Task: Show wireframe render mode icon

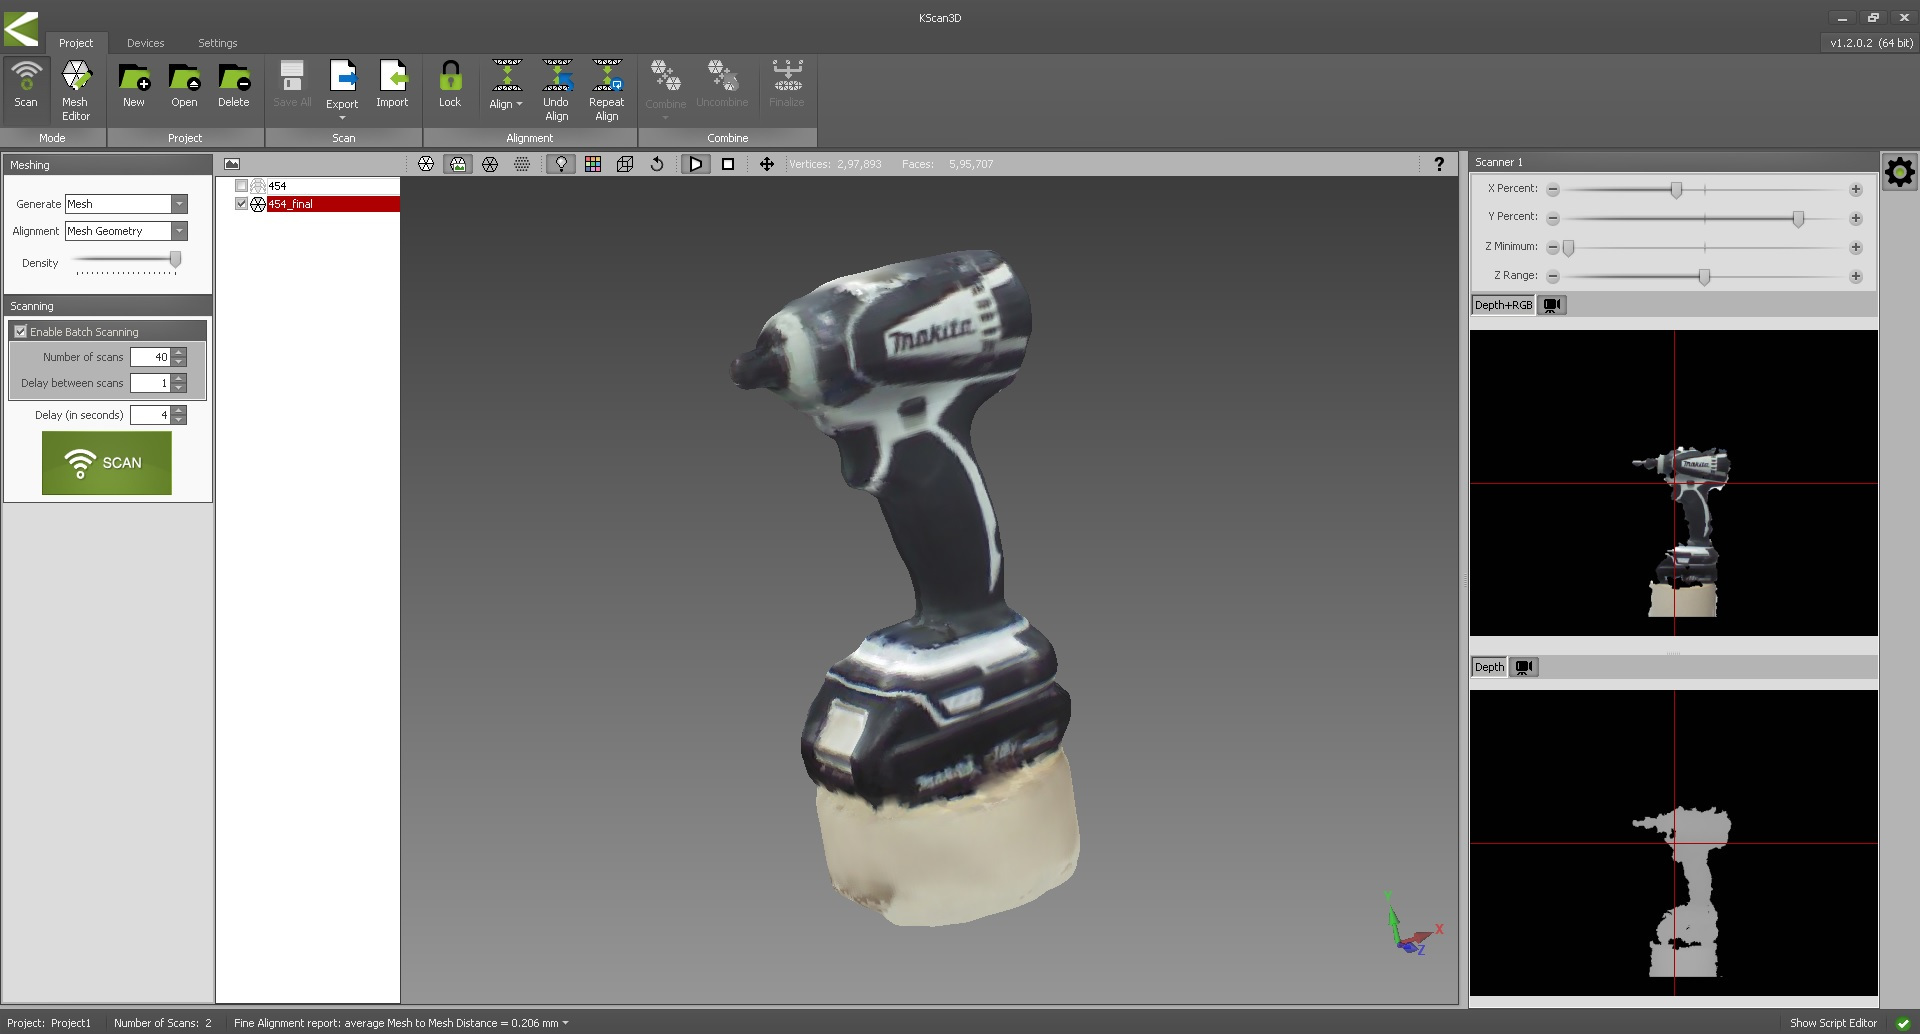Action: point(490,164)
